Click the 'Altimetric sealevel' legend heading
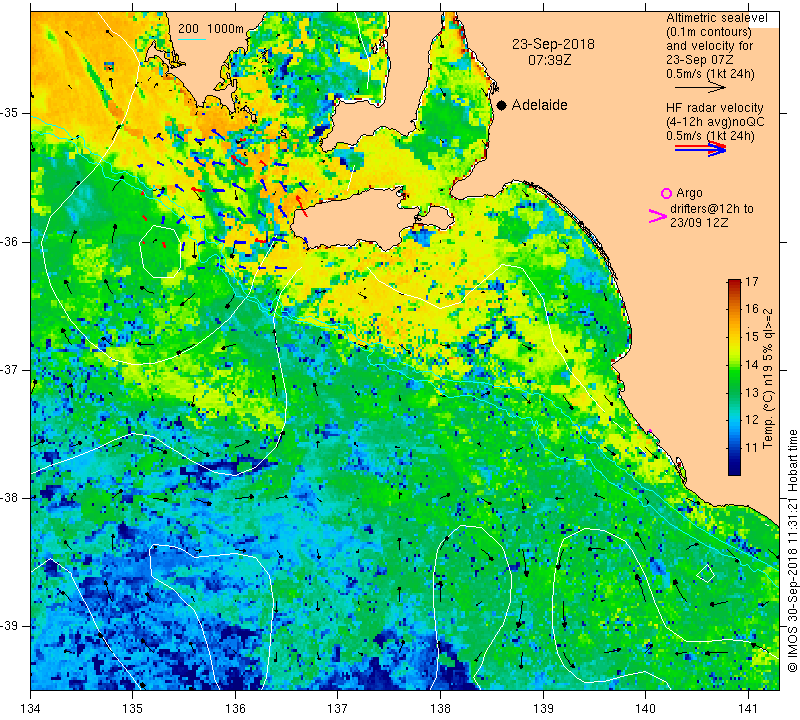 [x=716, y=18]
